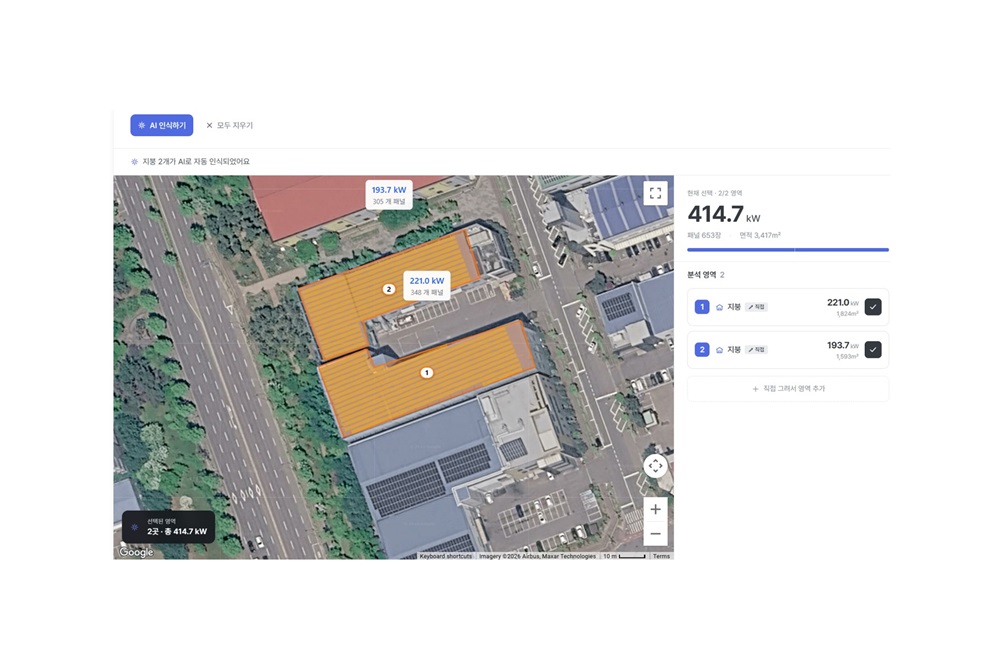
Task: Click the 면적 3,417m² text
Action: coord(760,235)
